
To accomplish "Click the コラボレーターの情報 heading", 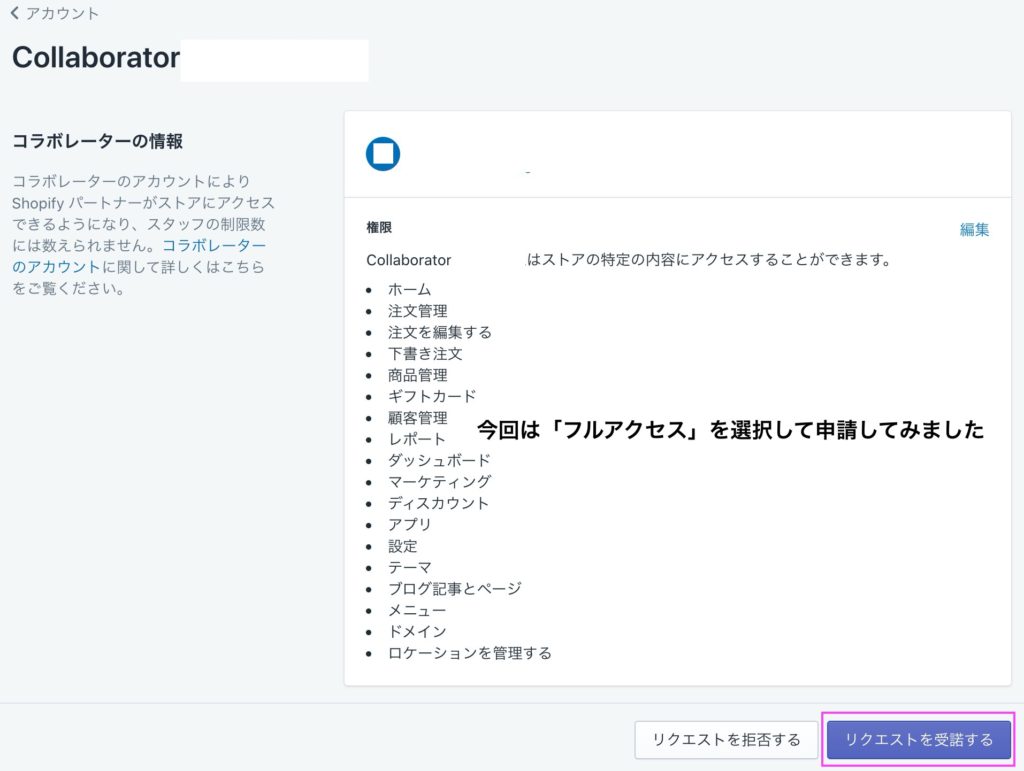I will (97, 142).
